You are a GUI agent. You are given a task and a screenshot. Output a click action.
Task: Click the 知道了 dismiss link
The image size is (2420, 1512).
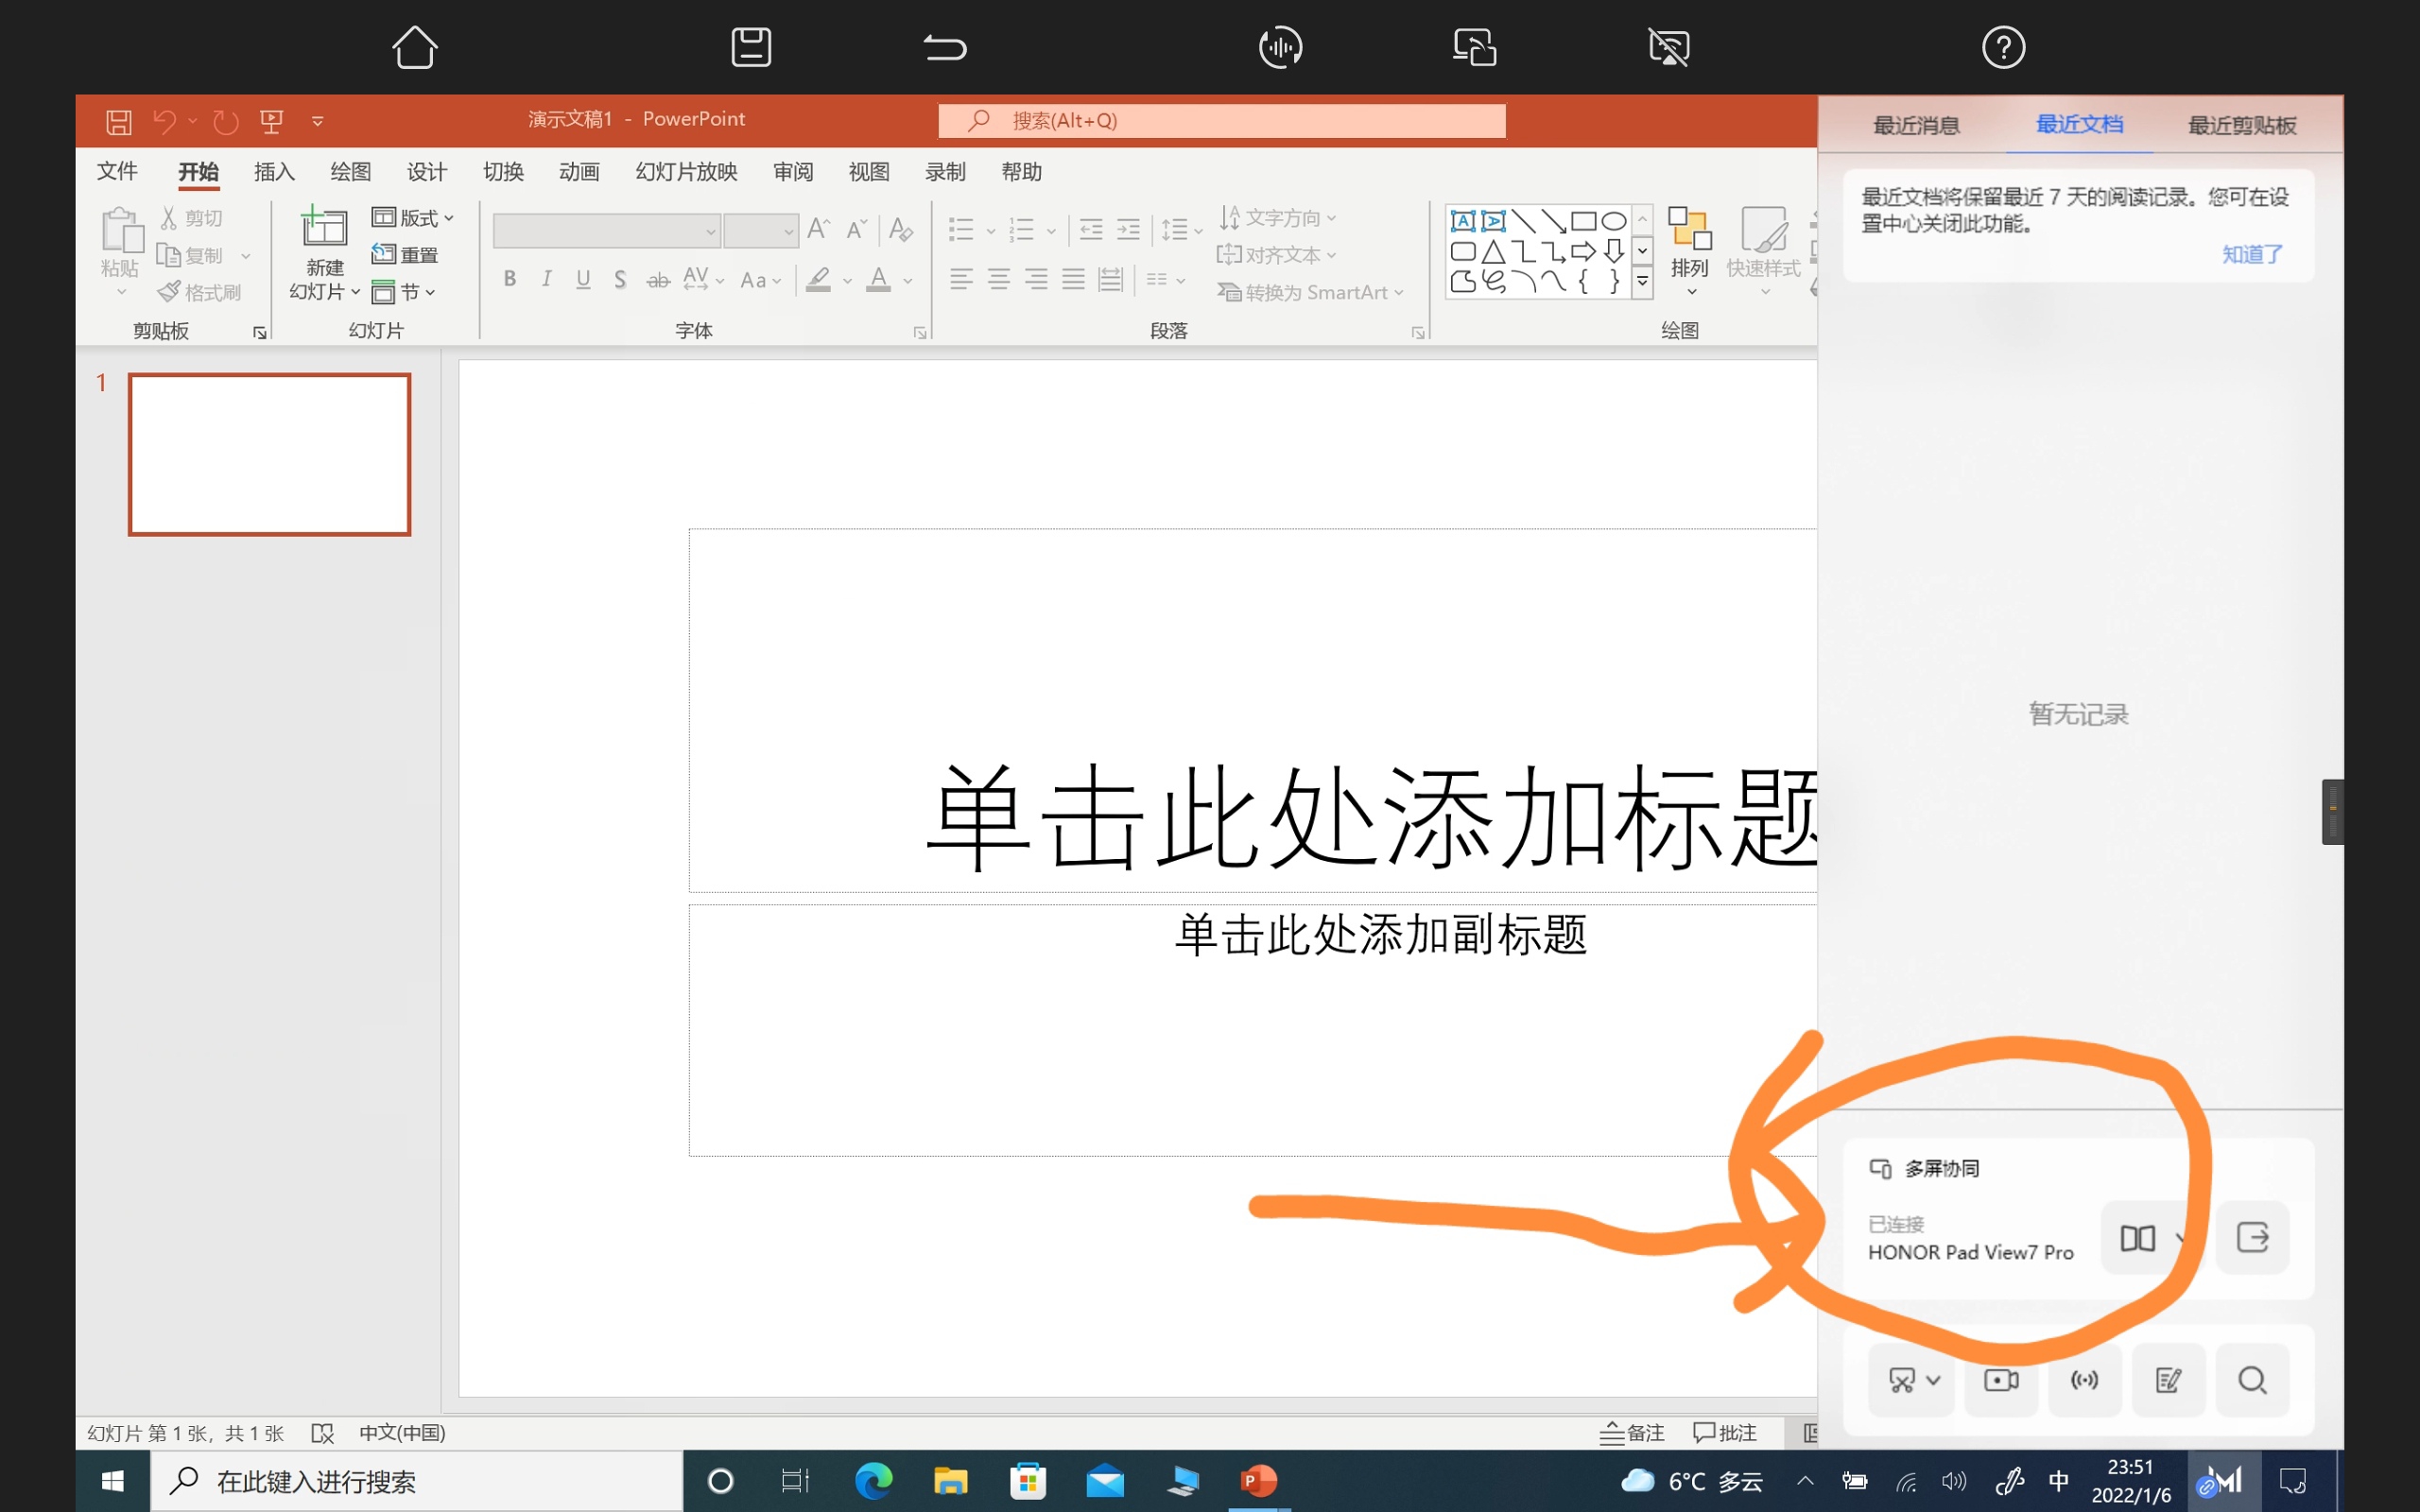point(2252,254)
